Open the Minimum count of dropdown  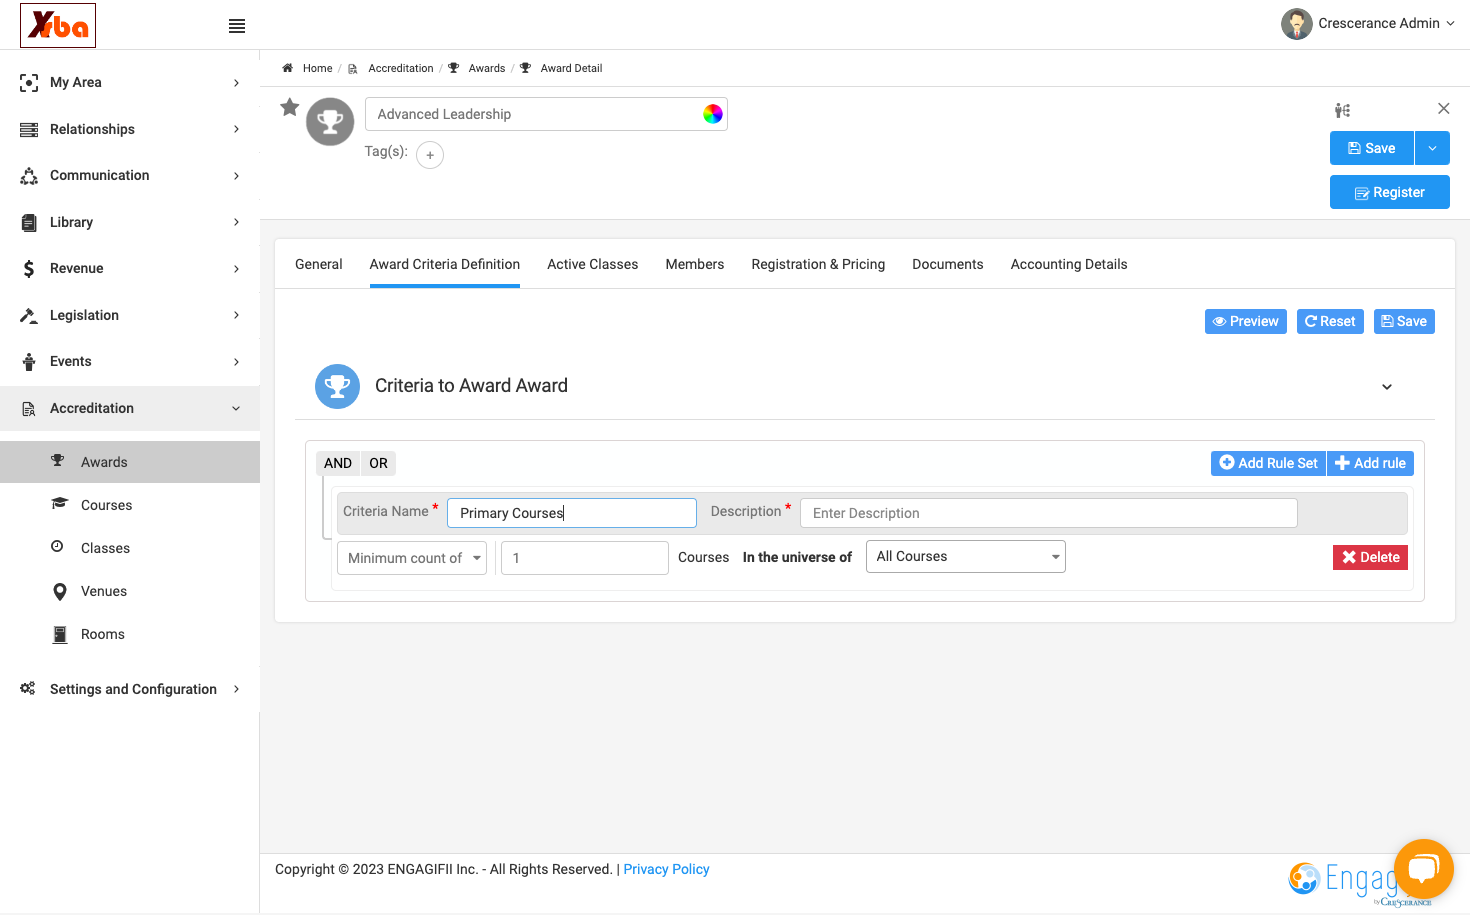tap(412, 558)
